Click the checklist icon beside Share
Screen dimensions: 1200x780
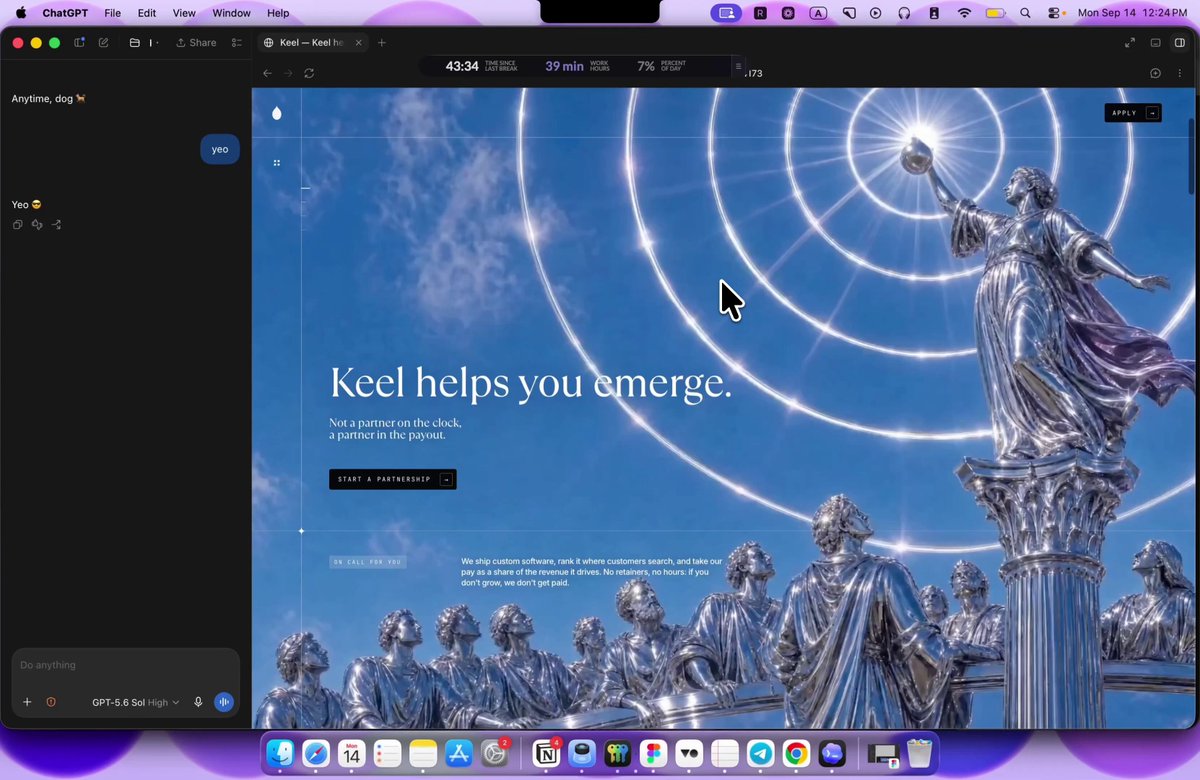tap(237, 43)
